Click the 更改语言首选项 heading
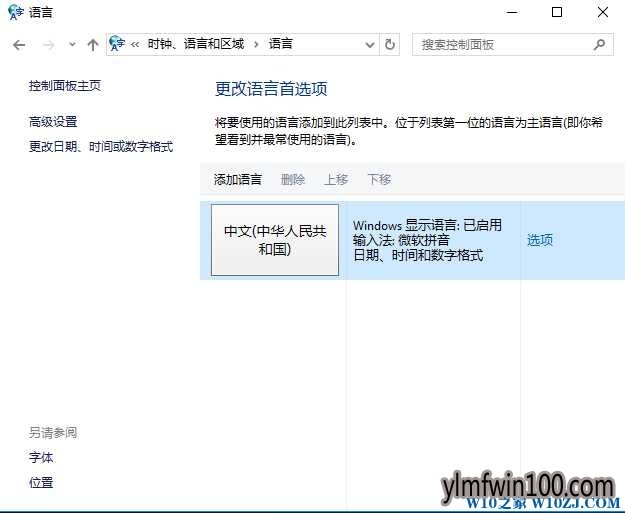The image size is (625, 513). [x=271, y=89]
